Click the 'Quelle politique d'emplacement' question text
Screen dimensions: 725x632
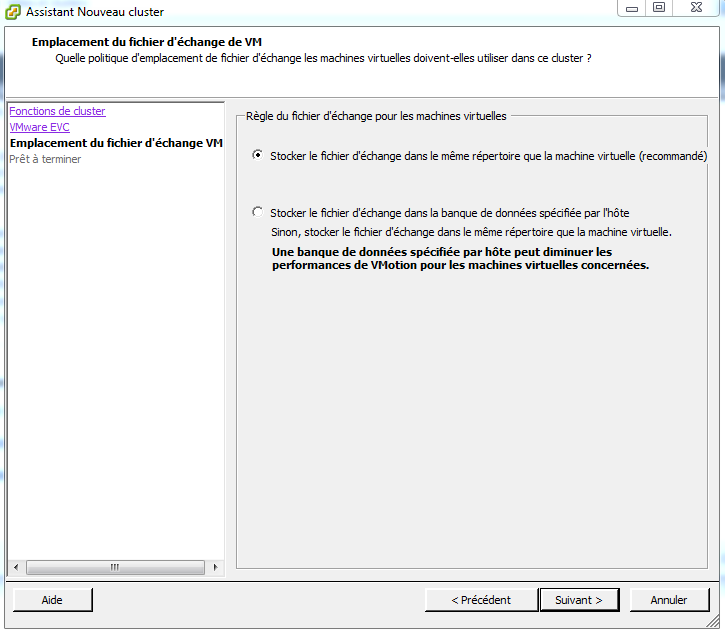(x=323, y=58)
